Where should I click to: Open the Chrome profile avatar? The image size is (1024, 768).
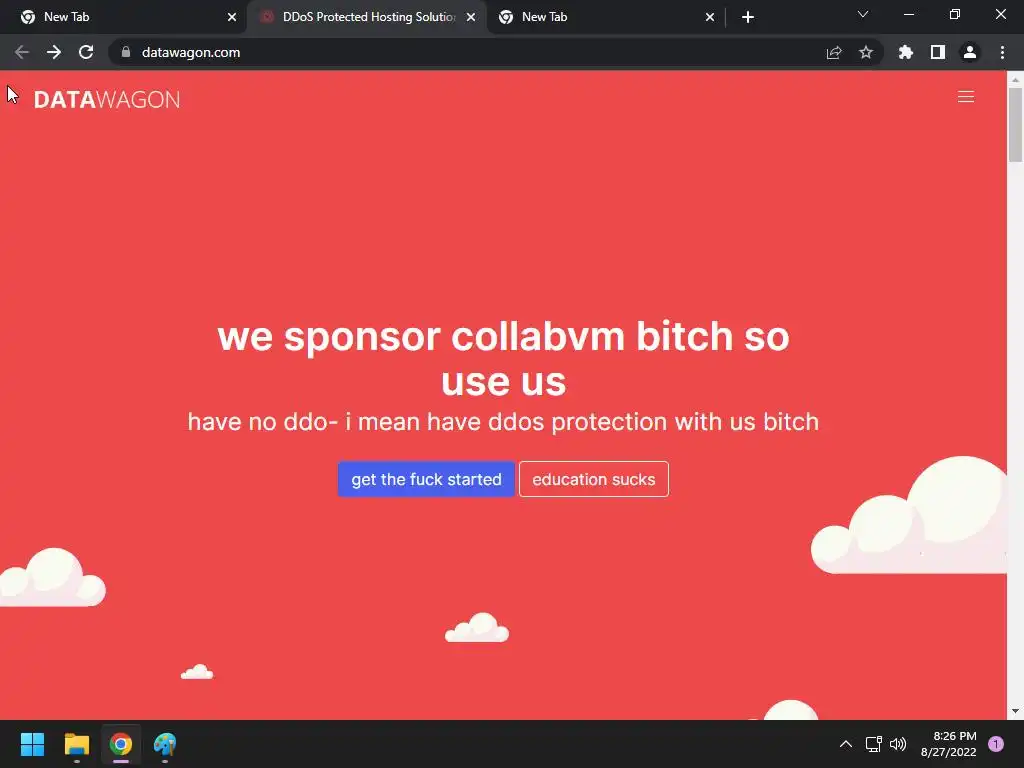tap(970, 52)
